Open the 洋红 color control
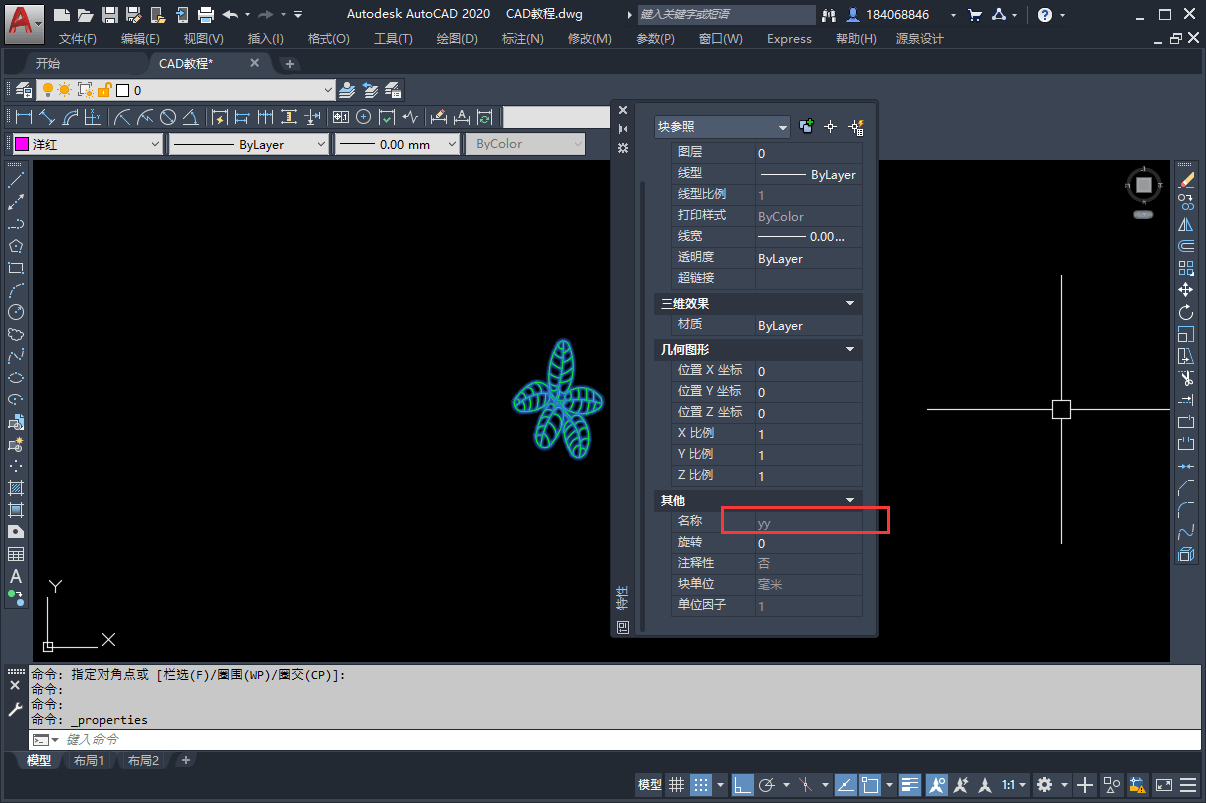The height and width of the screenshot is (803, 1206). (87, 144)
